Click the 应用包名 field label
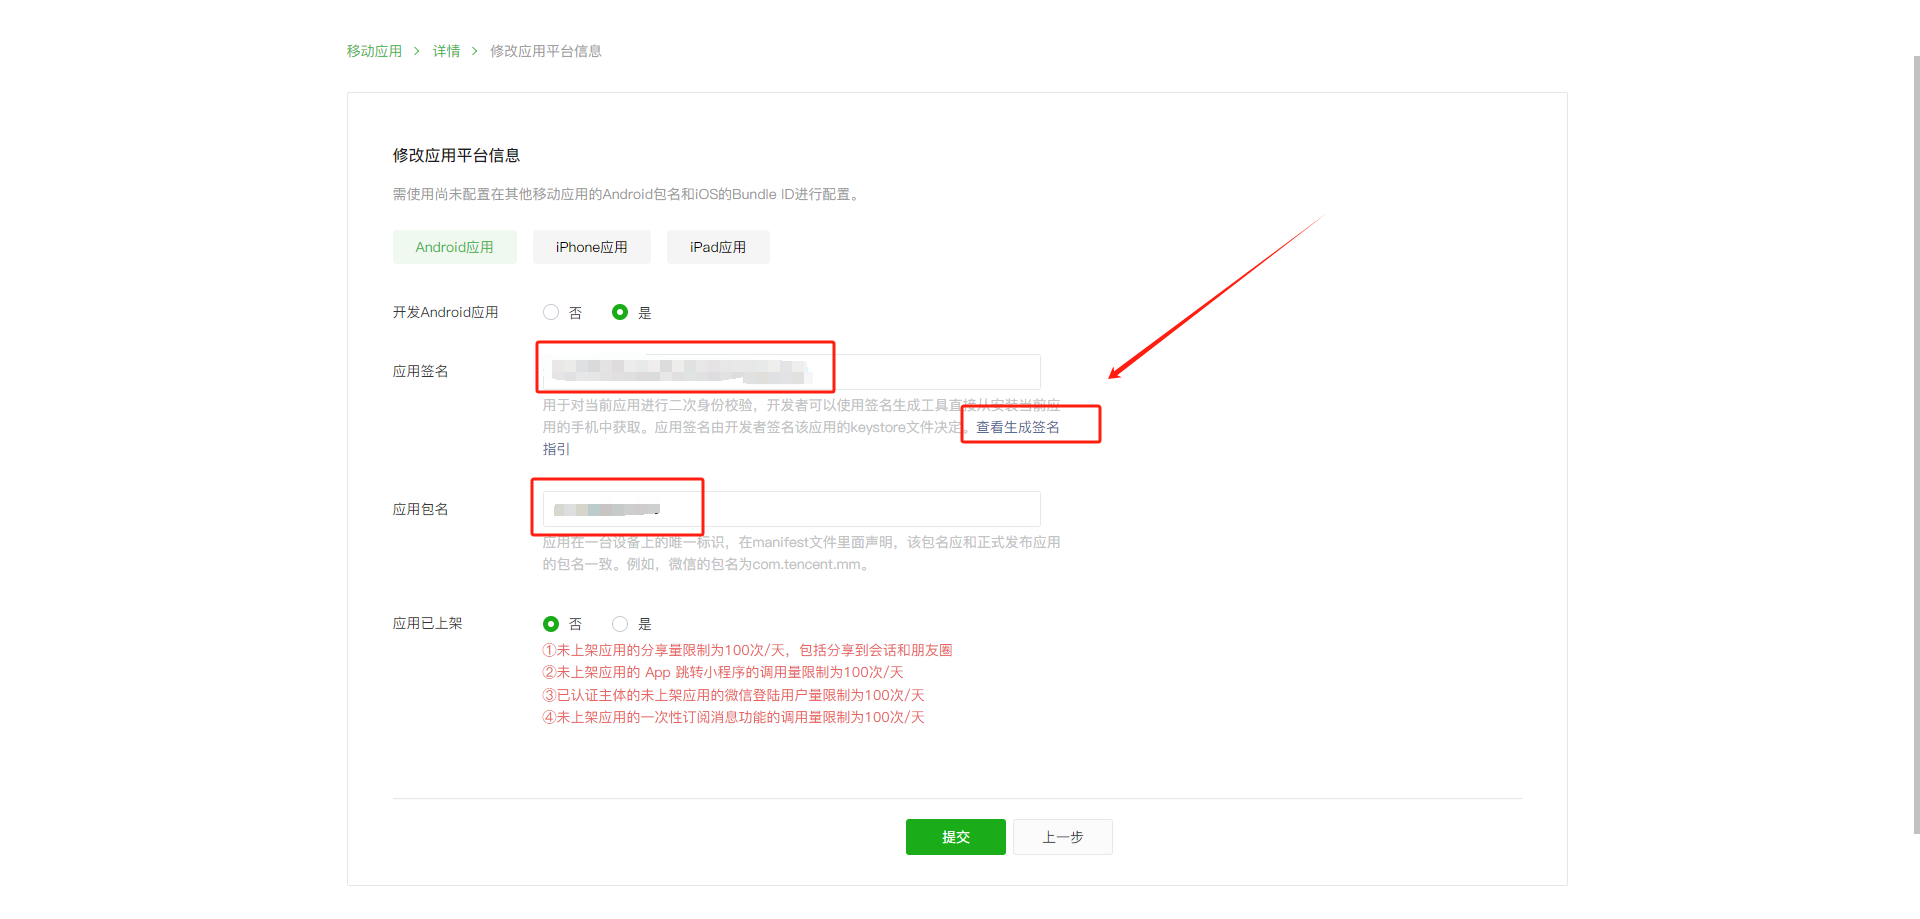This screenshot has height=919, width=1920. (420, 509)
